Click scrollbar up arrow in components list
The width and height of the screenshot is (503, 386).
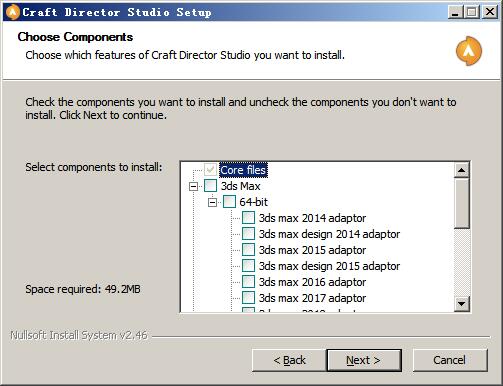462,170
